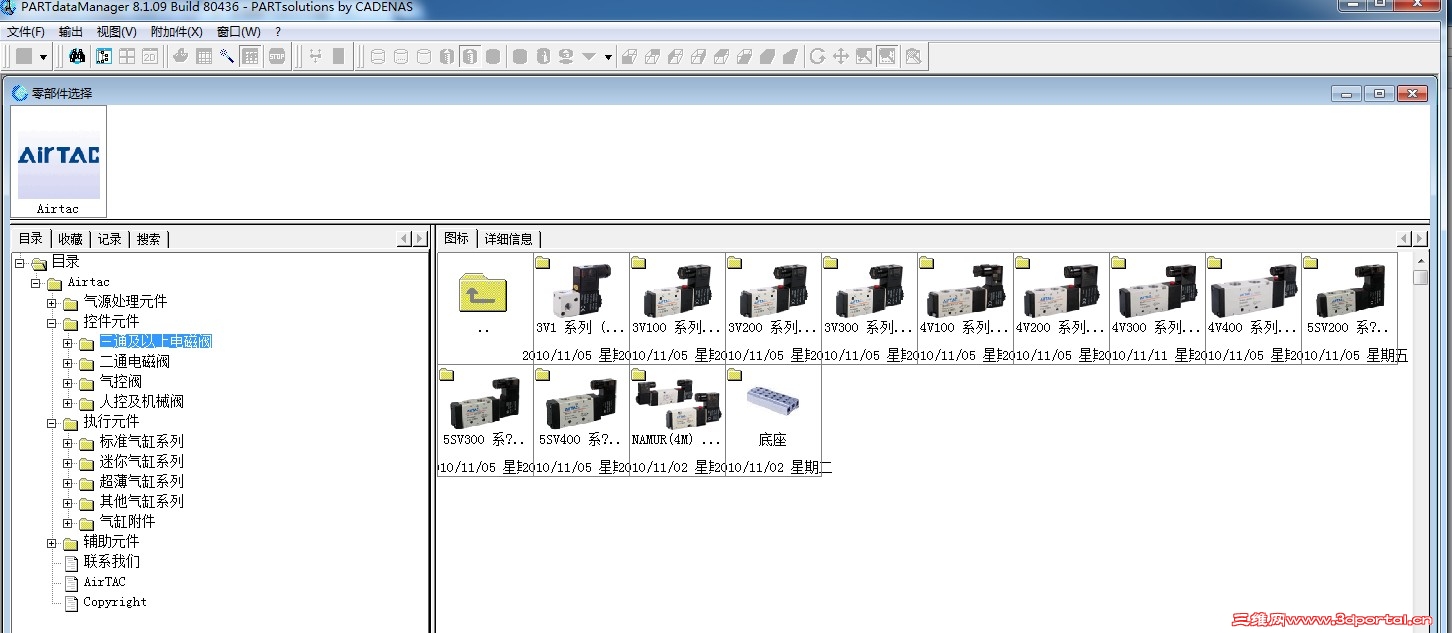This screenshot has width=1452, height=633.
Task: Select 气缸附件 folder in tree
Action: coord(127,522)
